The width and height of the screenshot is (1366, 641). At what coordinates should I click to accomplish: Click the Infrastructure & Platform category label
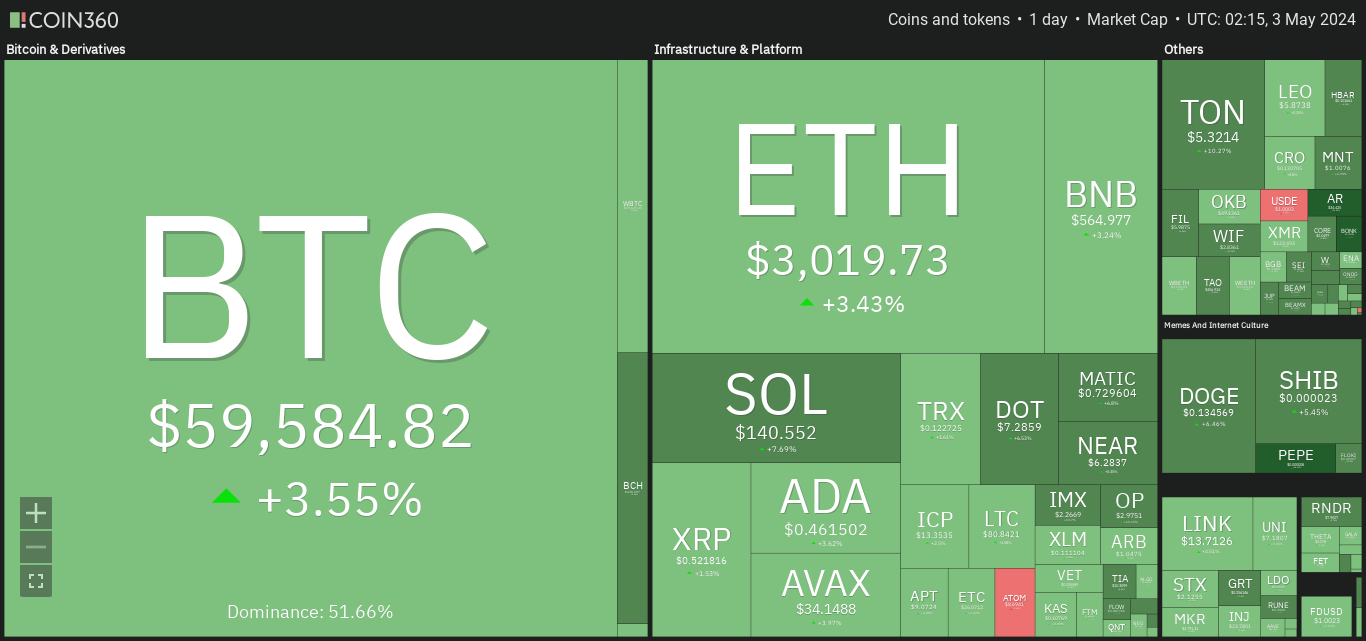point(728,49)
